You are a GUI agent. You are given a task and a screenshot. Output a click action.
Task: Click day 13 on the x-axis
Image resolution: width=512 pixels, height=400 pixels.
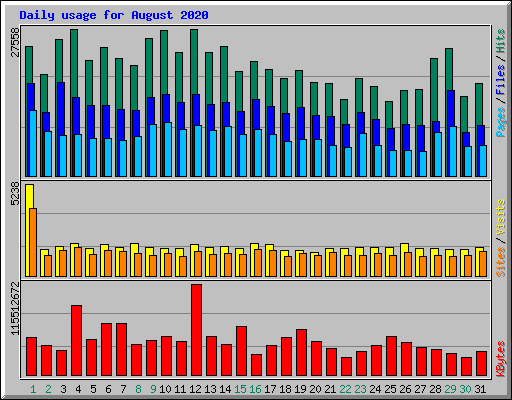click(x=210, y=389)
